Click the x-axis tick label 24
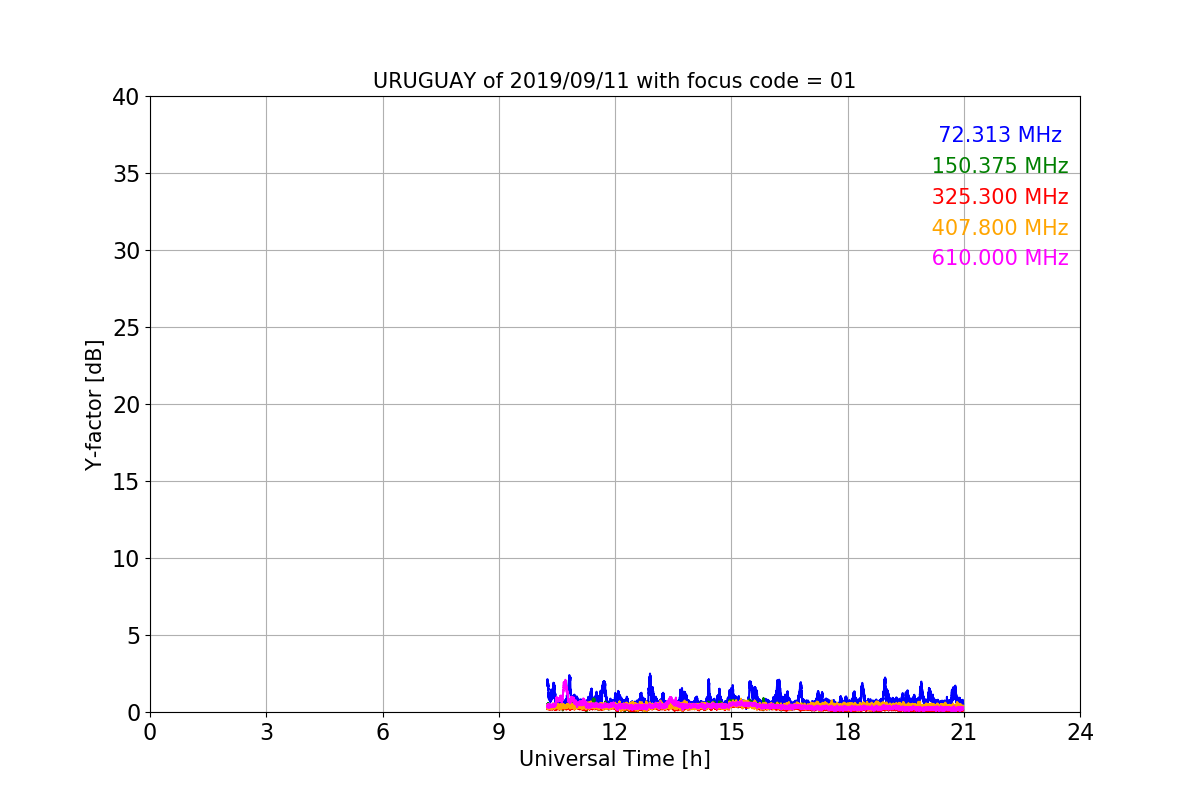Image resolution: width=1200 pixels, height=800 pixels. [1080, 732]
